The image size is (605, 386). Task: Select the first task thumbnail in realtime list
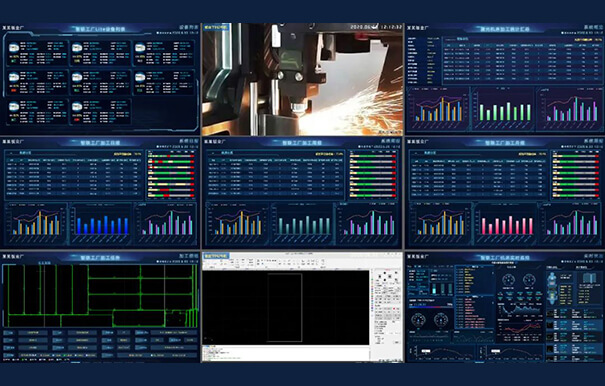(x=551, y=314)
